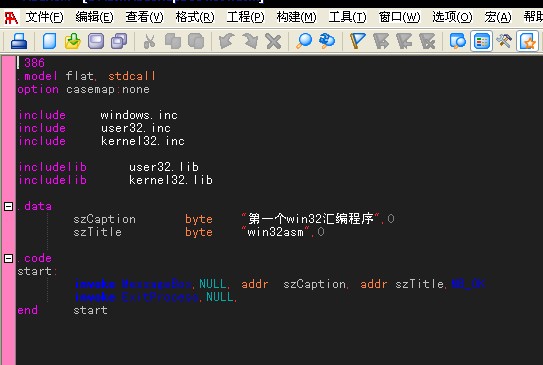Open the 格式(R) menu

click(x=195, y=17)
